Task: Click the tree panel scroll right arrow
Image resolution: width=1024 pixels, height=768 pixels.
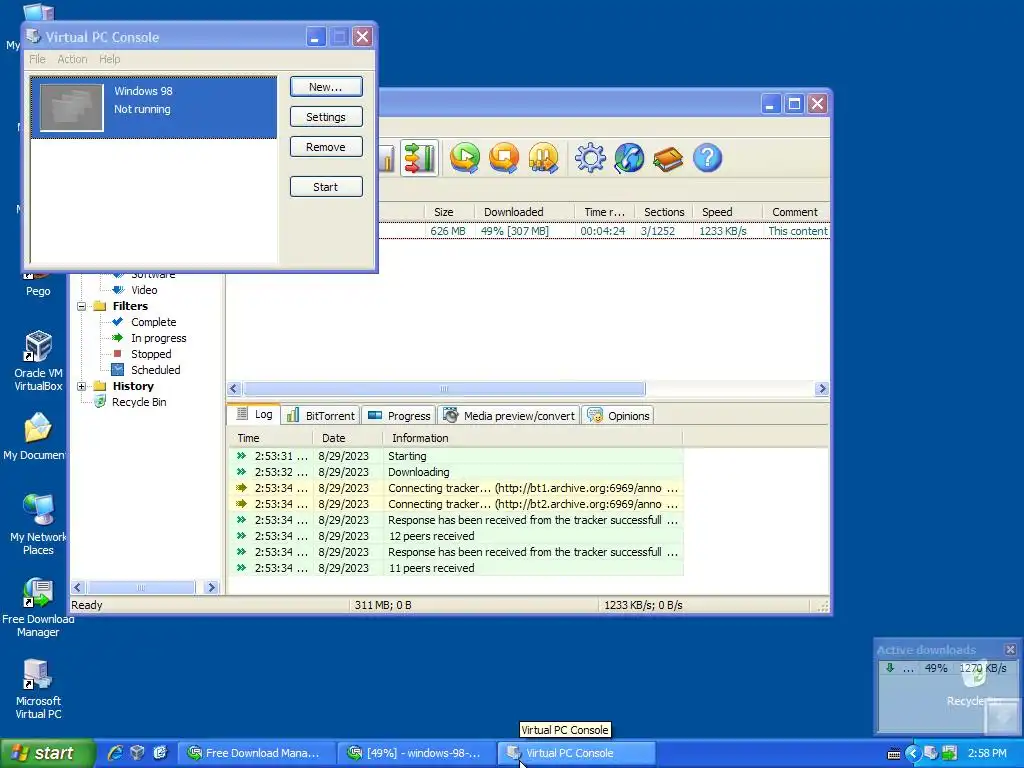Action: pyautogui.click(x=211, y=587)
